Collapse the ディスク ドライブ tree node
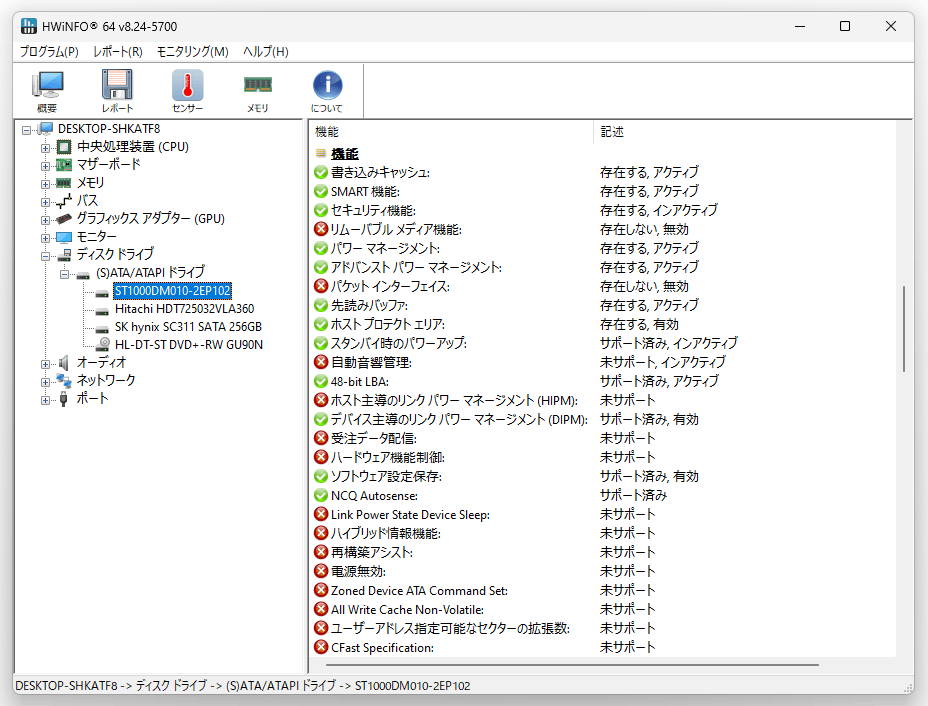This screenshot has width=928, height=706. 46,256
